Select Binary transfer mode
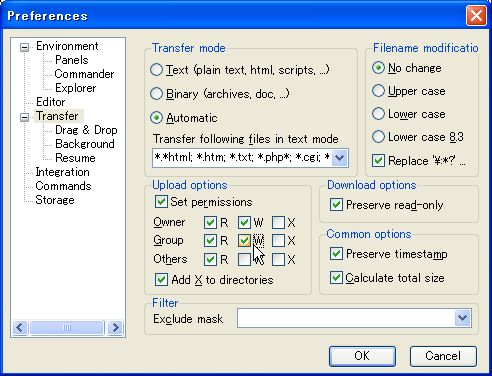 point(156,94)
